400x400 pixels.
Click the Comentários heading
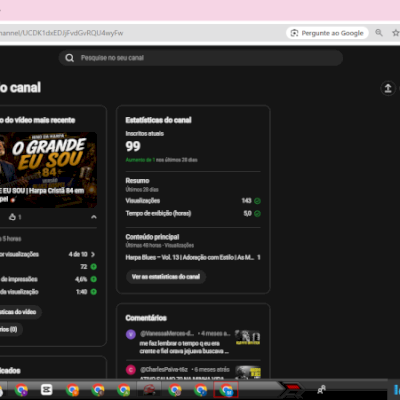coord(146,318)
